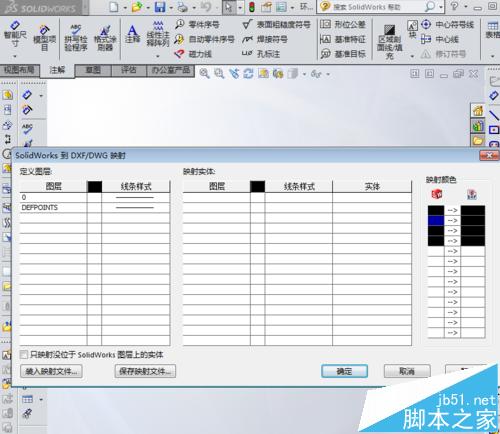Click the Print icon in title toolbar

(x=183, y=7)
